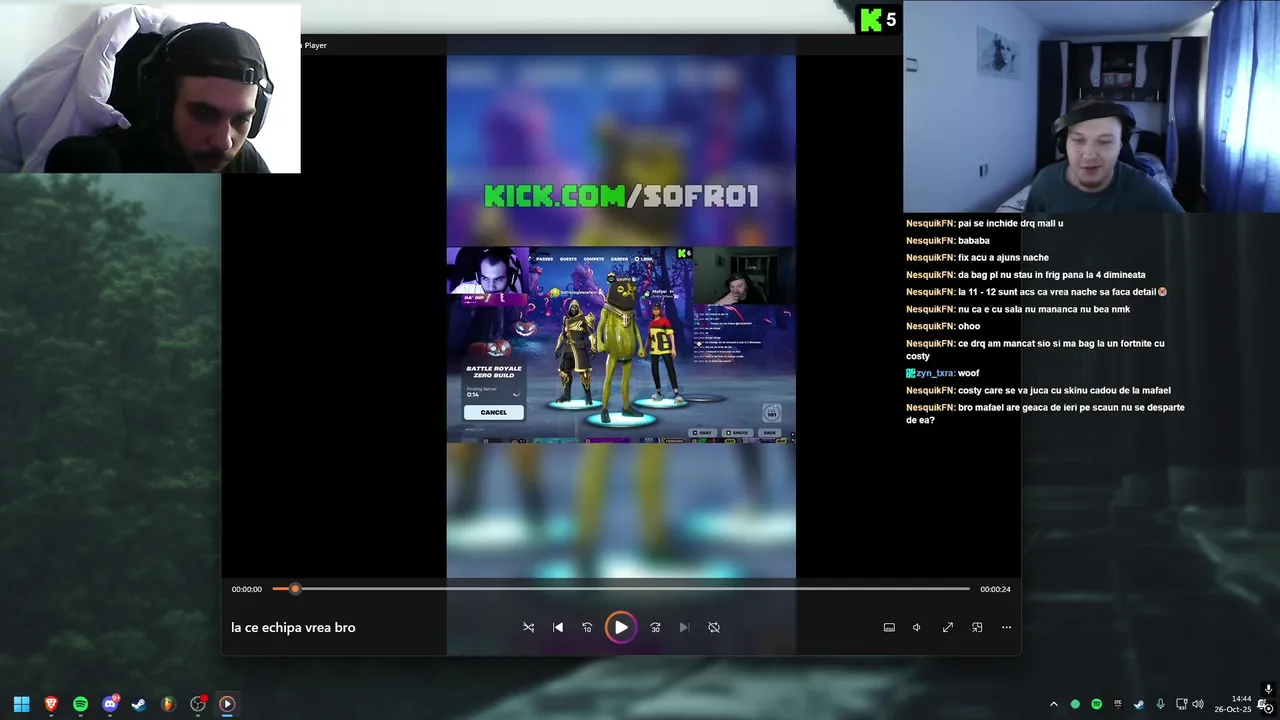Screen dimensions: 1280x720
Task: Click the Steam icon in the tray
Action: 1139,704
